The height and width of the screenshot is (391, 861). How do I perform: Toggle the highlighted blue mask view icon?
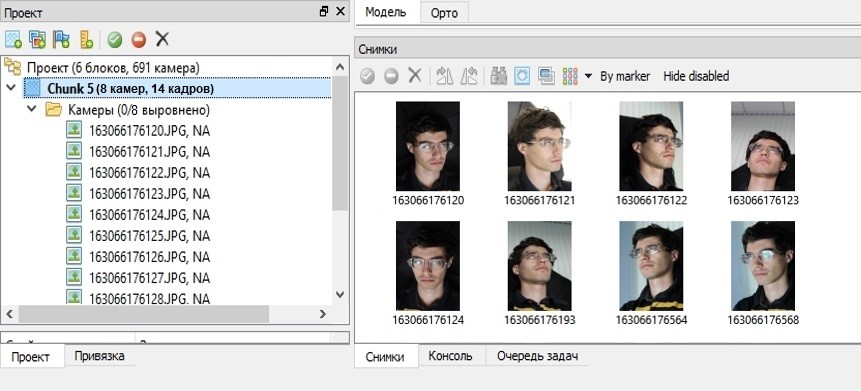pos(522,76)
